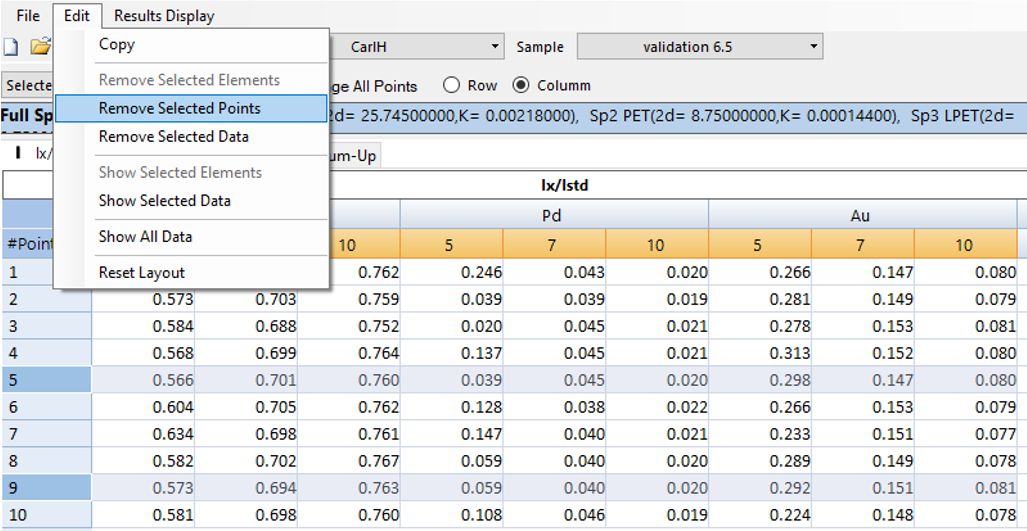Expand the Sample validation 6.5 dropdown
Image resolution: width=1027 pixels, height=531 pixels.
(x=699, y=47)
